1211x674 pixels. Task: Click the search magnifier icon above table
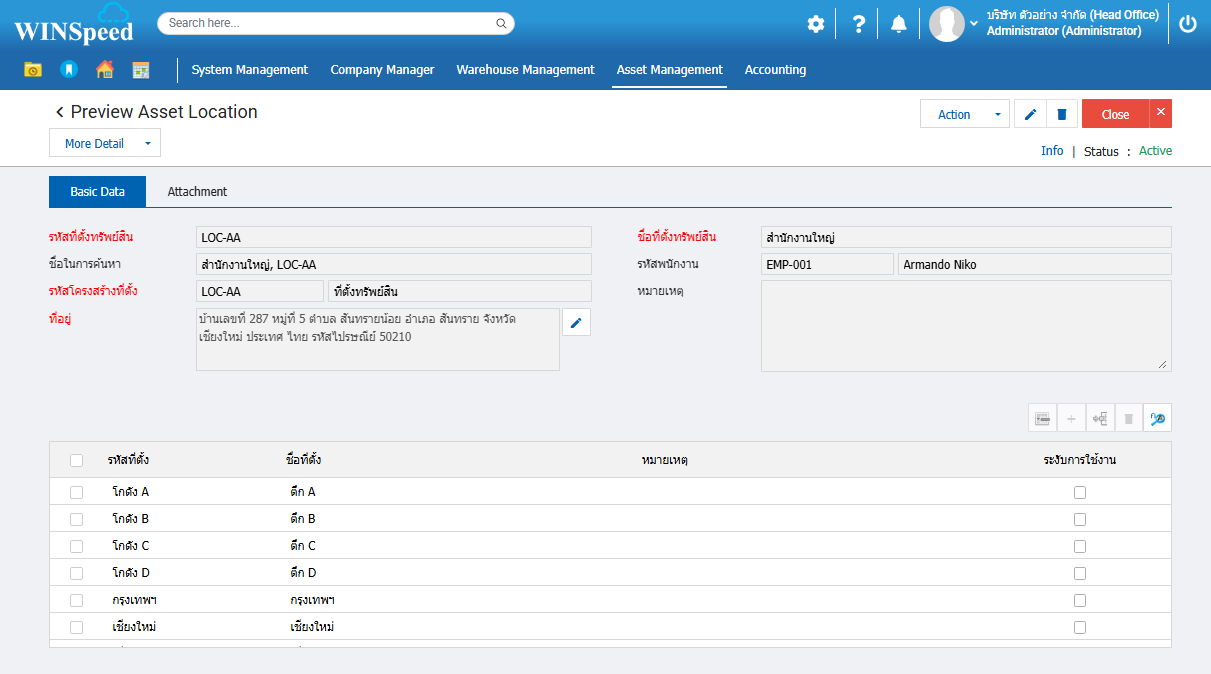(x=1158, y=419)
